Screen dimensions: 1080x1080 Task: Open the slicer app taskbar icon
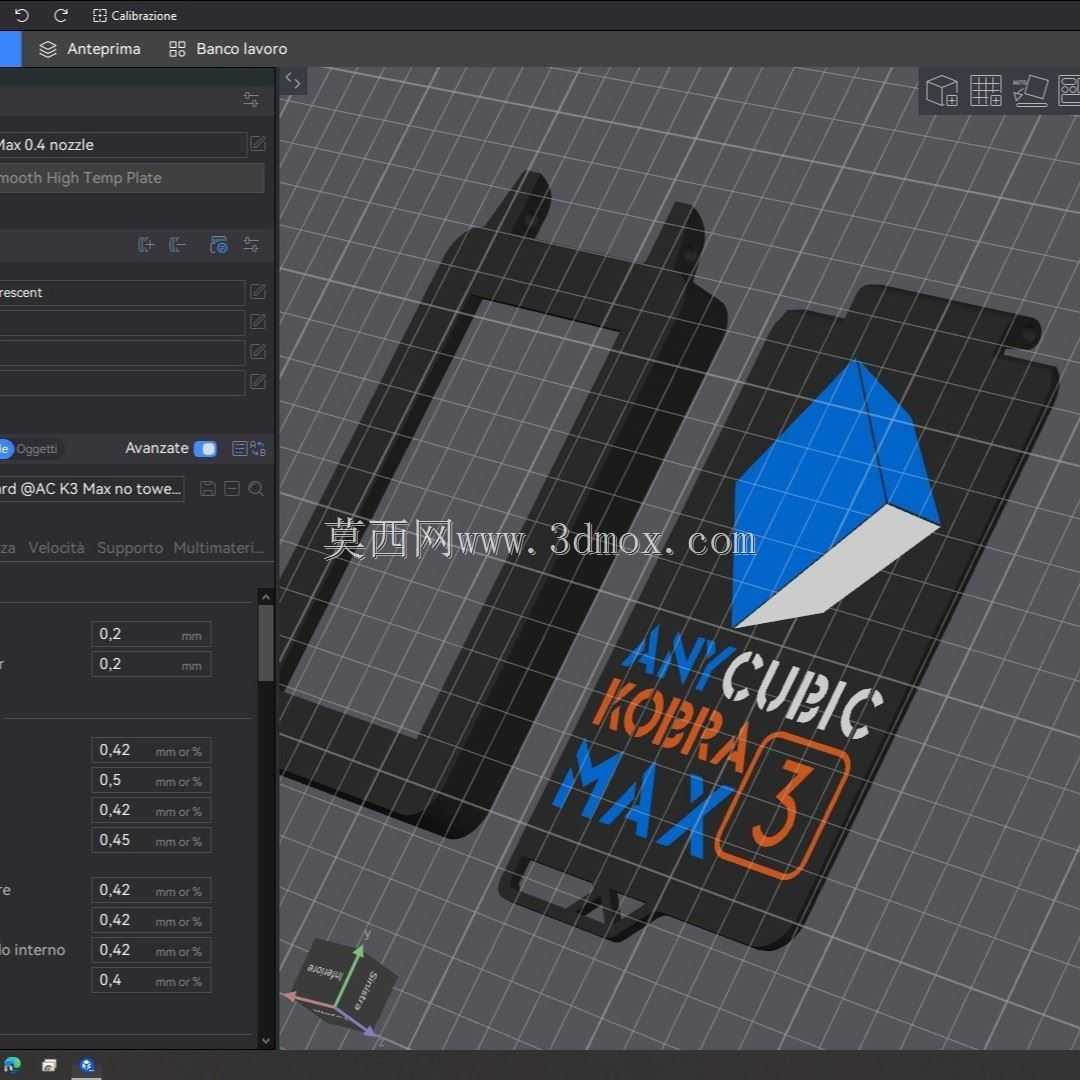pos(87,1065)
